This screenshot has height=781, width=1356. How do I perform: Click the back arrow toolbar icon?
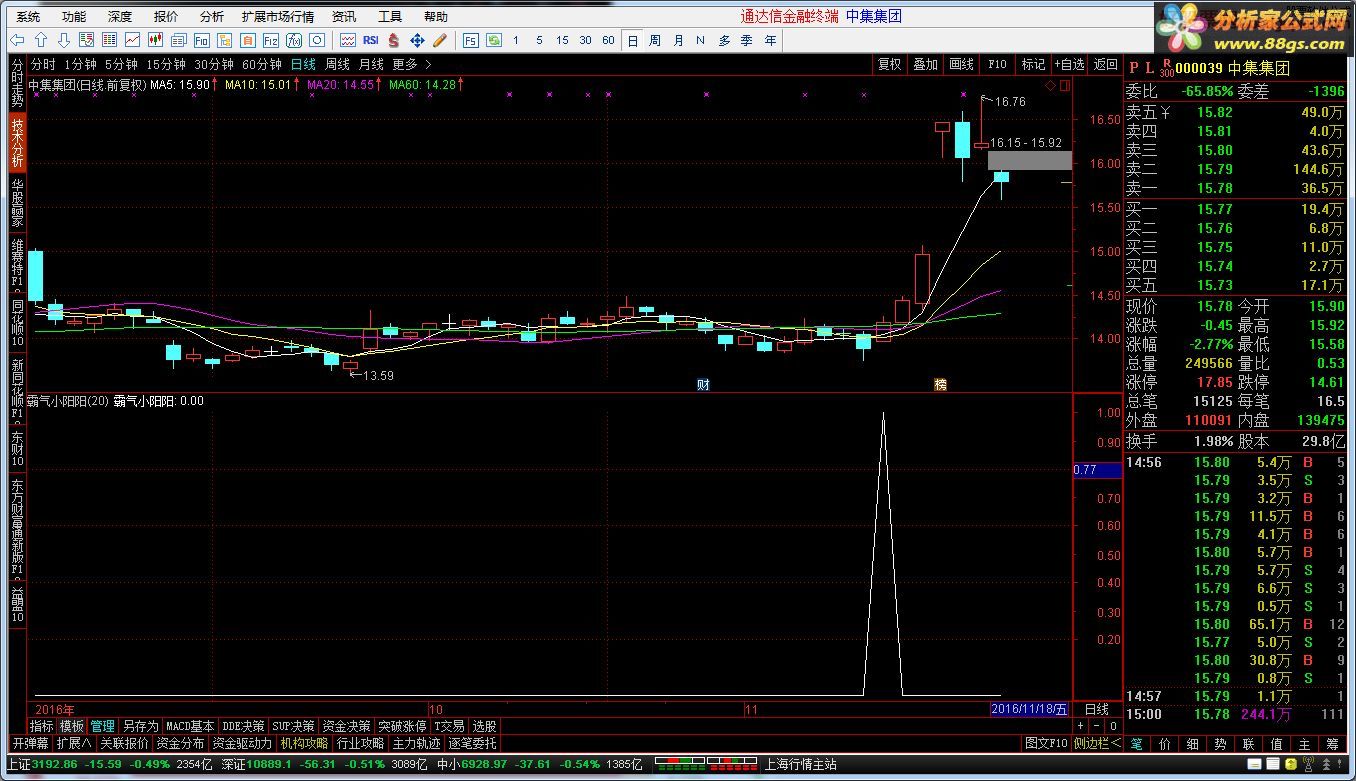tap(17, 40)
